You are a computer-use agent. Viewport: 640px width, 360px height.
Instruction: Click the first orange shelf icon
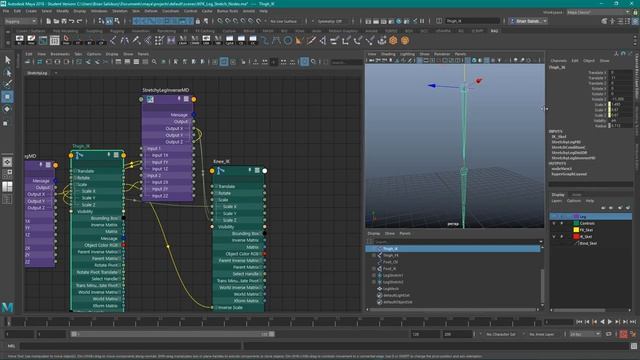(x=393, y=40)
